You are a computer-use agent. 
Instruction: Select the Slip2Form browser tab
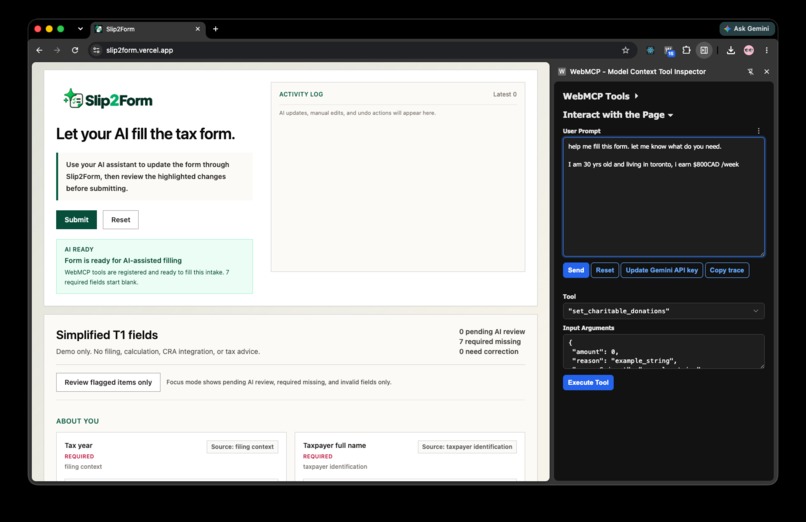coord(148,29)
